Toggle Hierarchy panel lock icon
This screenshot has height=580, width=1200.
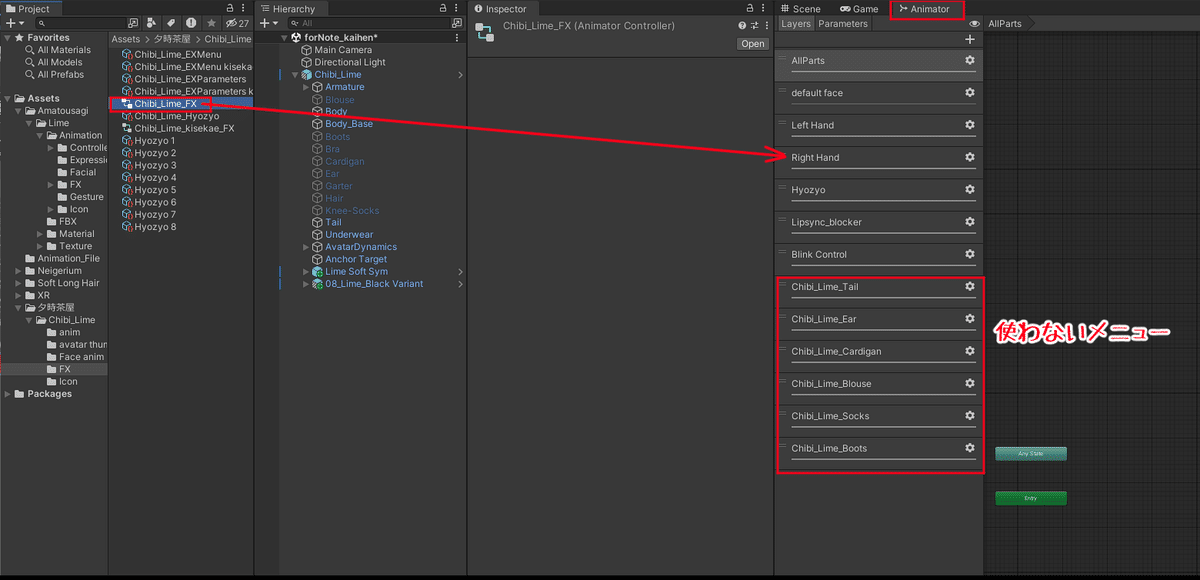tap(444, 8)
